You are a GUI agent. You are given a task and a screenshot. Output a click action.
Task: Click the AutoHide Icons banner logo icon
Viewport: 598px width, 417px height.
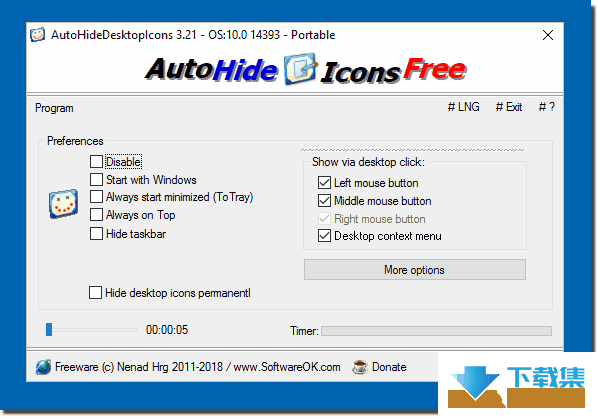(x=301, y=69)
